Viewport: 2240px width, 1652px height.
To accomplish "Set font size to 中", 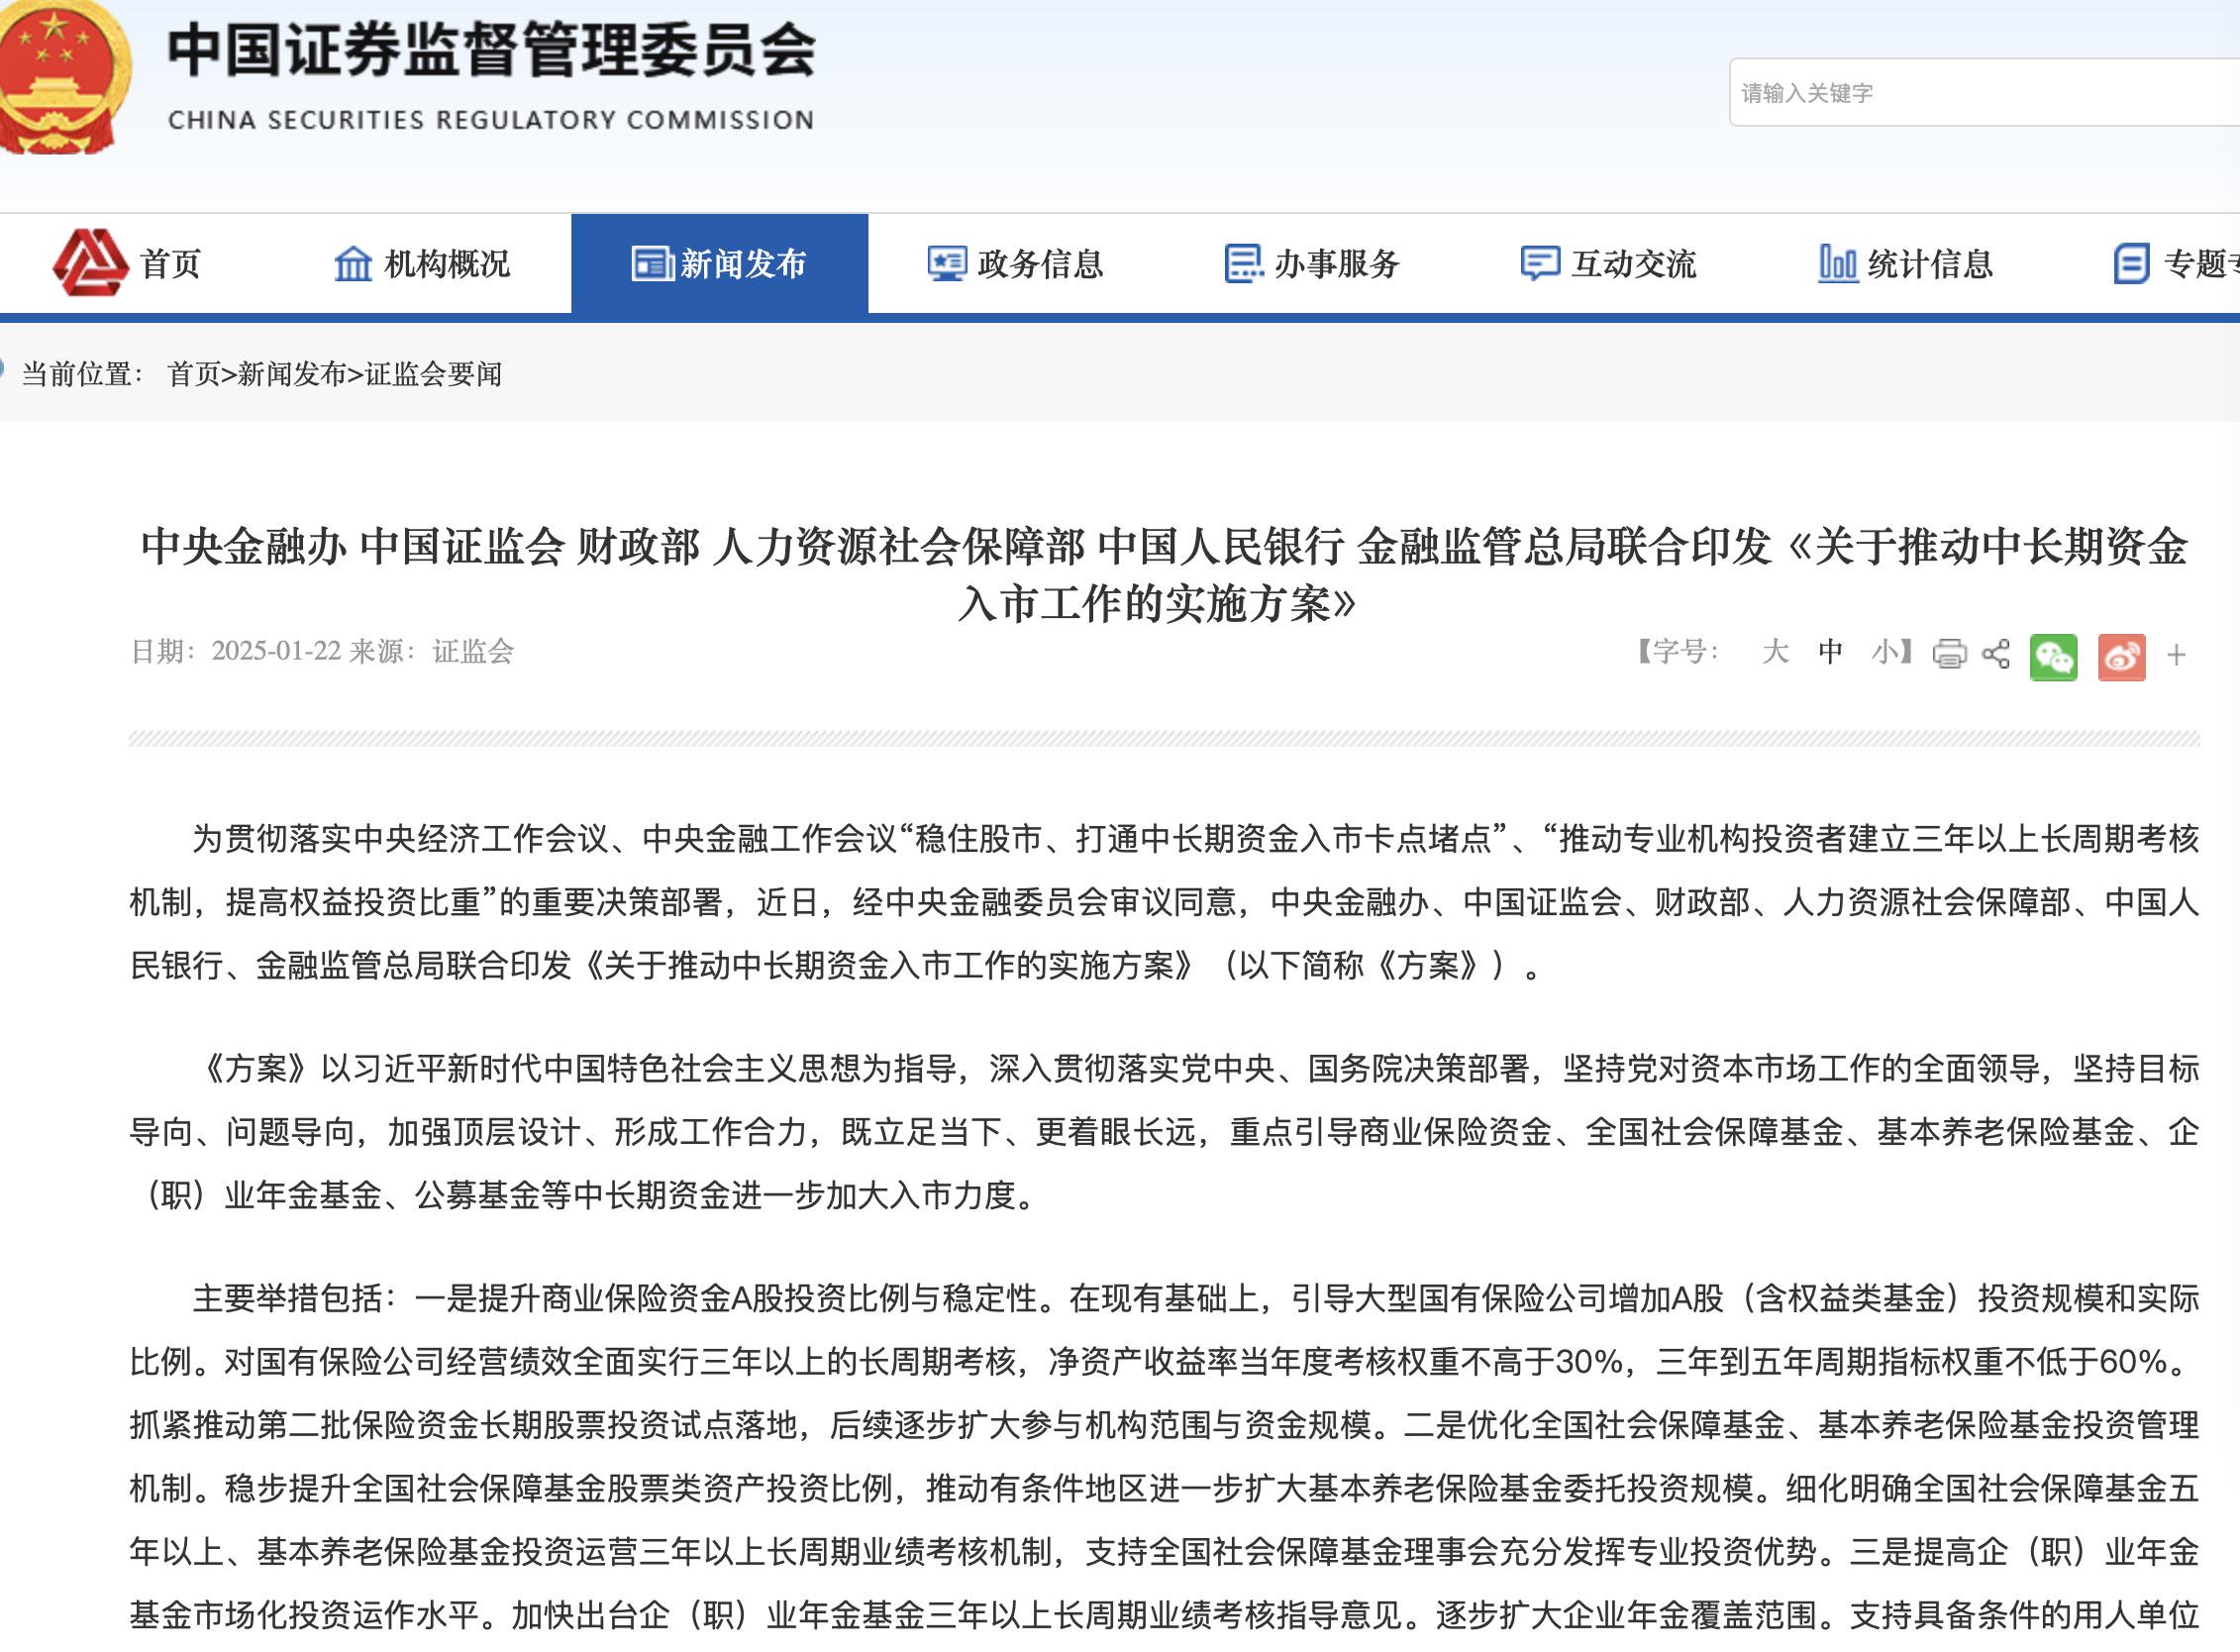I will point(1830,652).
